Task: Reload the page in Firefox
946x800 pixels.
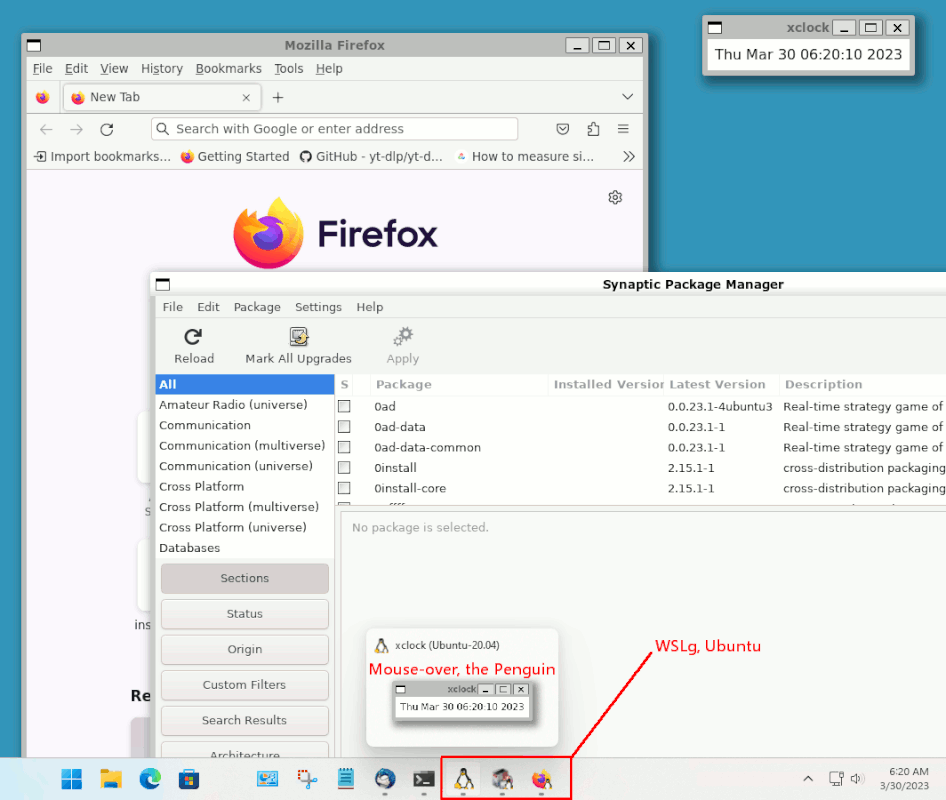Action: coord(107,129)
